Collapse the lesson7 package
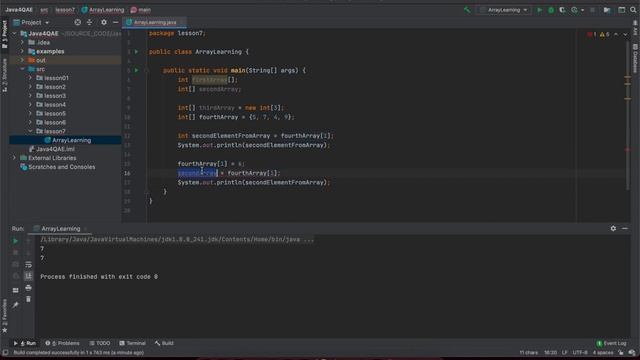This screenshot has width=640, height=360. pos(30,131)
